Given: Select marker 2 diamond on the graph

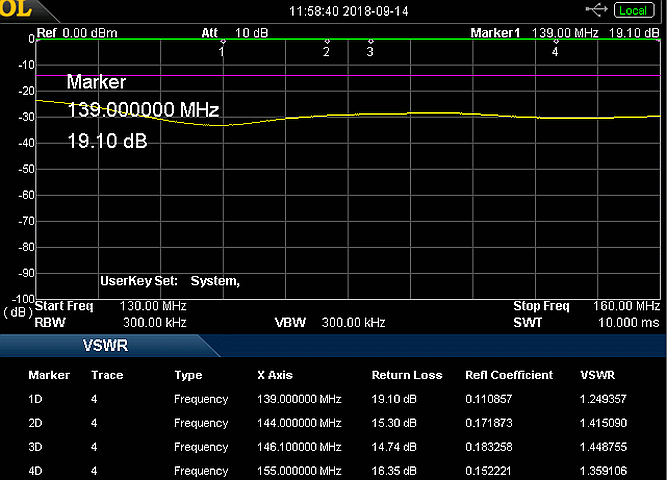Looking at the screenshot, I should click(x=327, y=42).
